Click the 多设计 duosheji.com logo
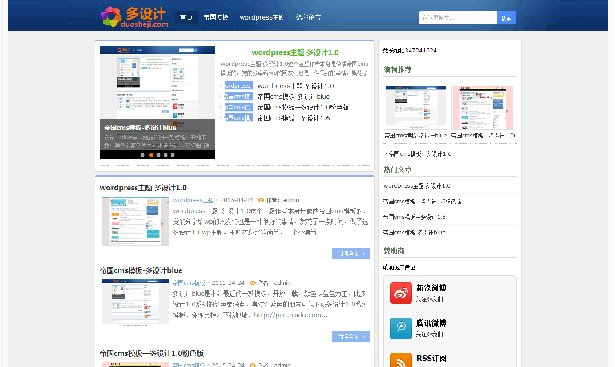Image resolution: width=615 pixels, height=367 pixels. (x=135, y=17)
